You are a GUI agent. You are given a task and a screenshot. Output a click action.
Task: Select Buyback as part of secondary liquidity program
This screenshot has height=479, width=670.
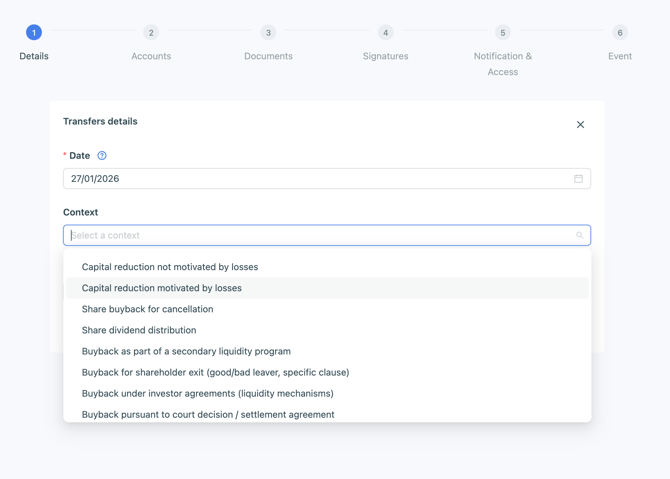click(x=186, y=351)
